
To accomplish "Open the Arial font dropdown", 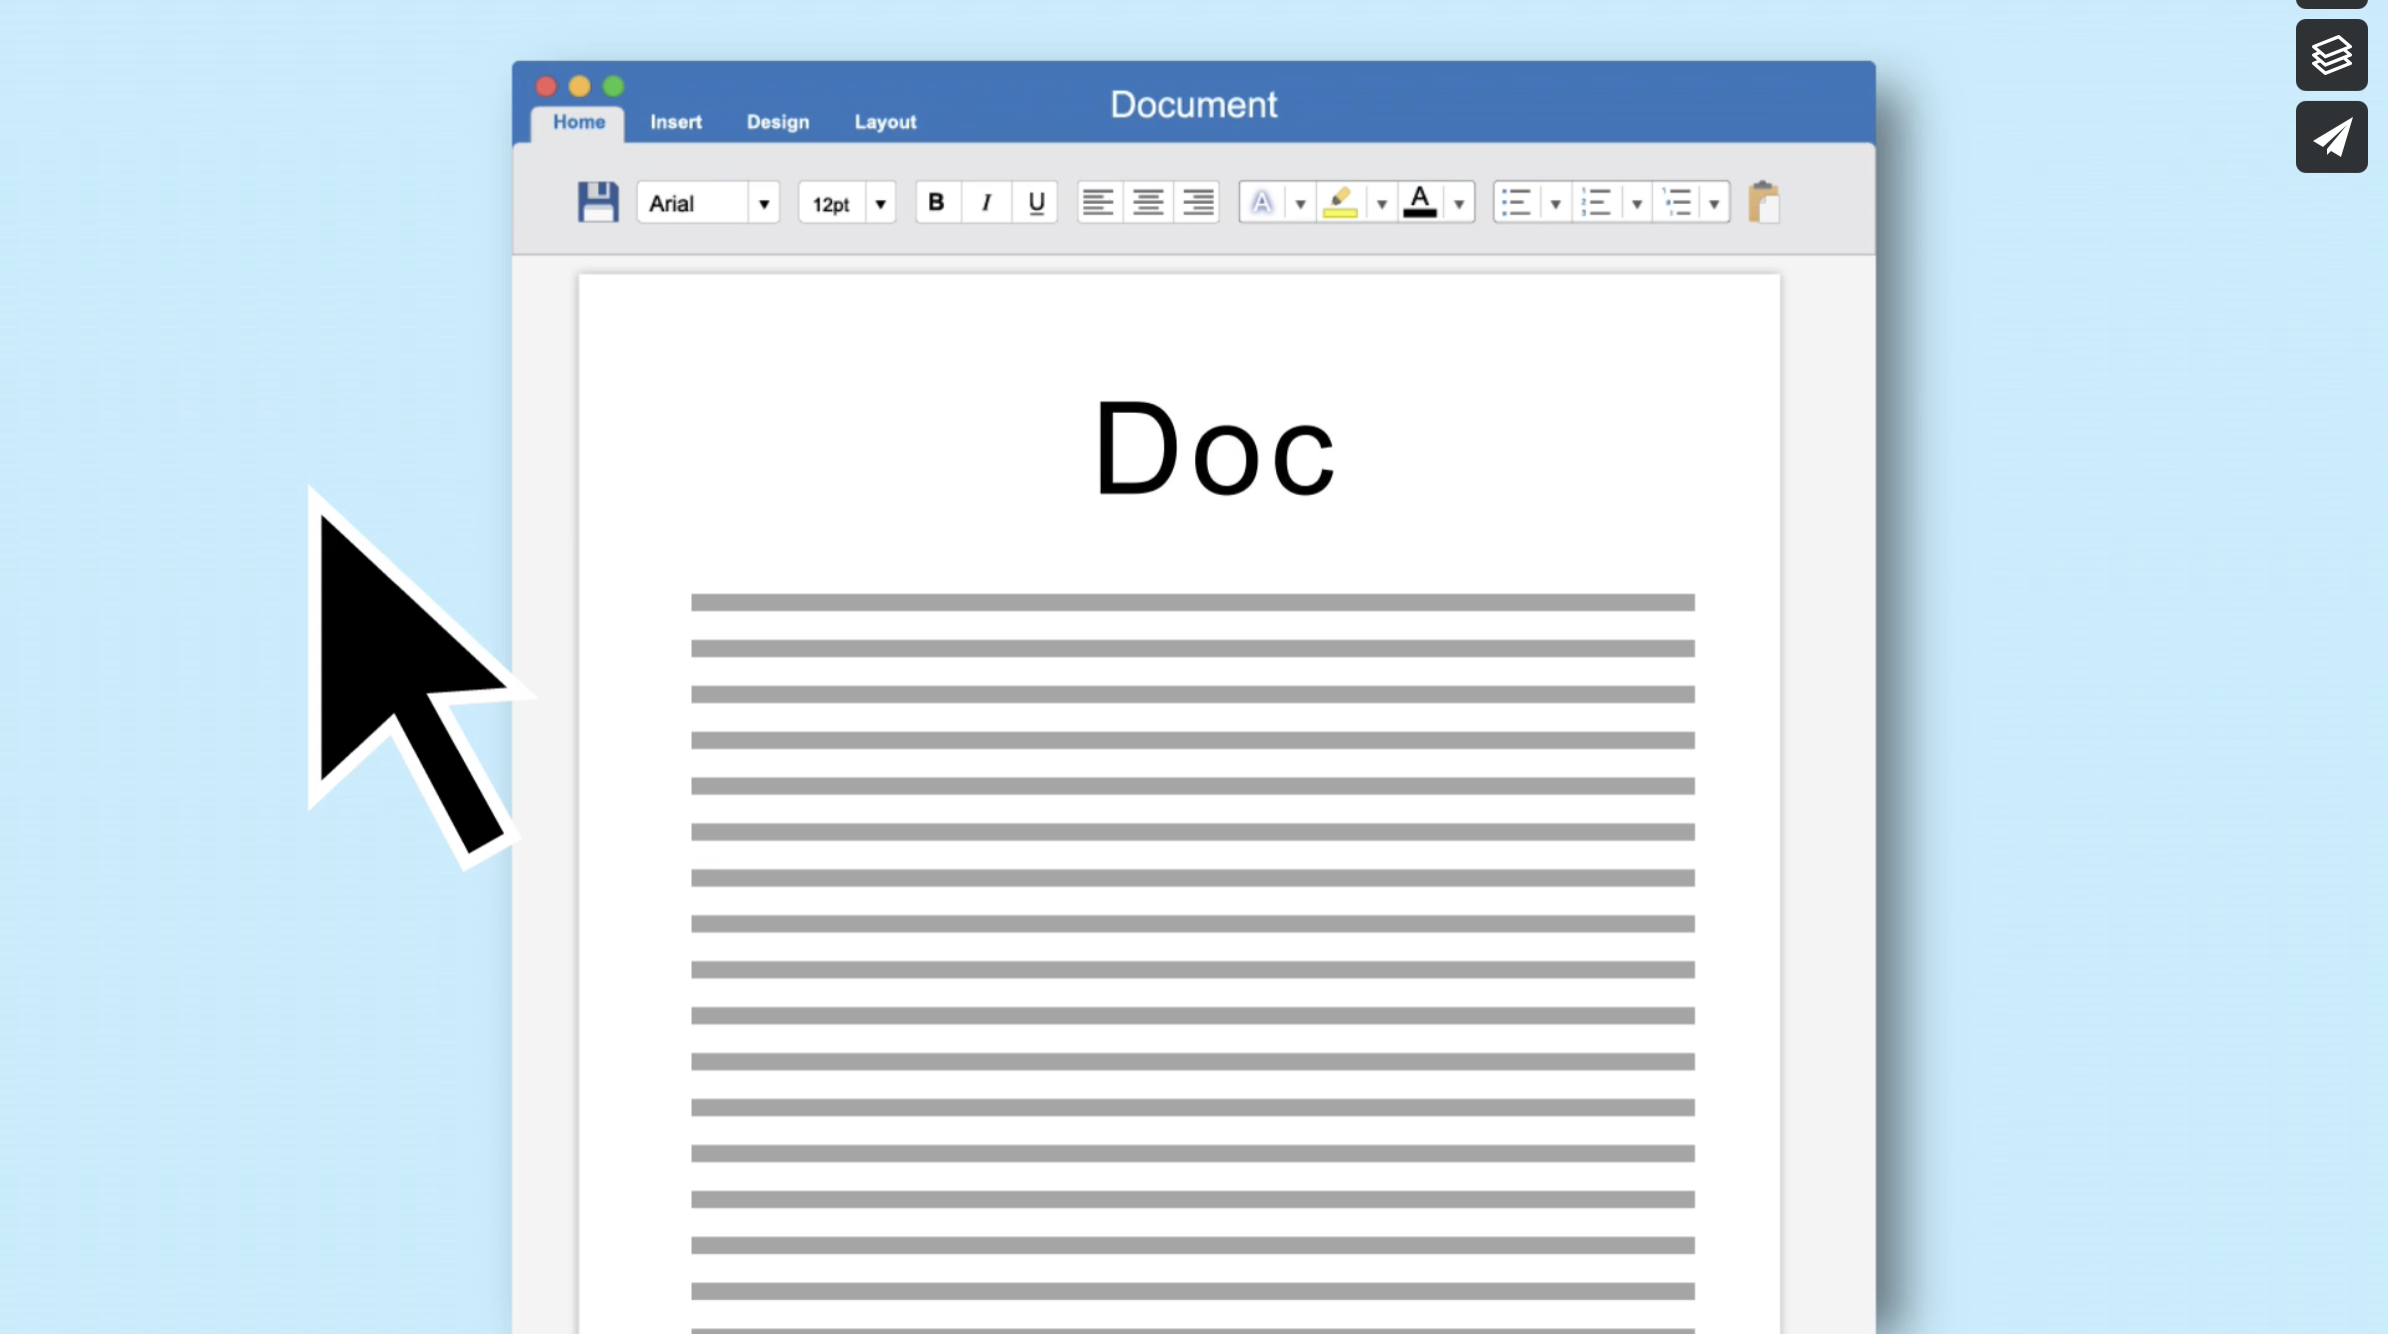I will tap(763, 204).
